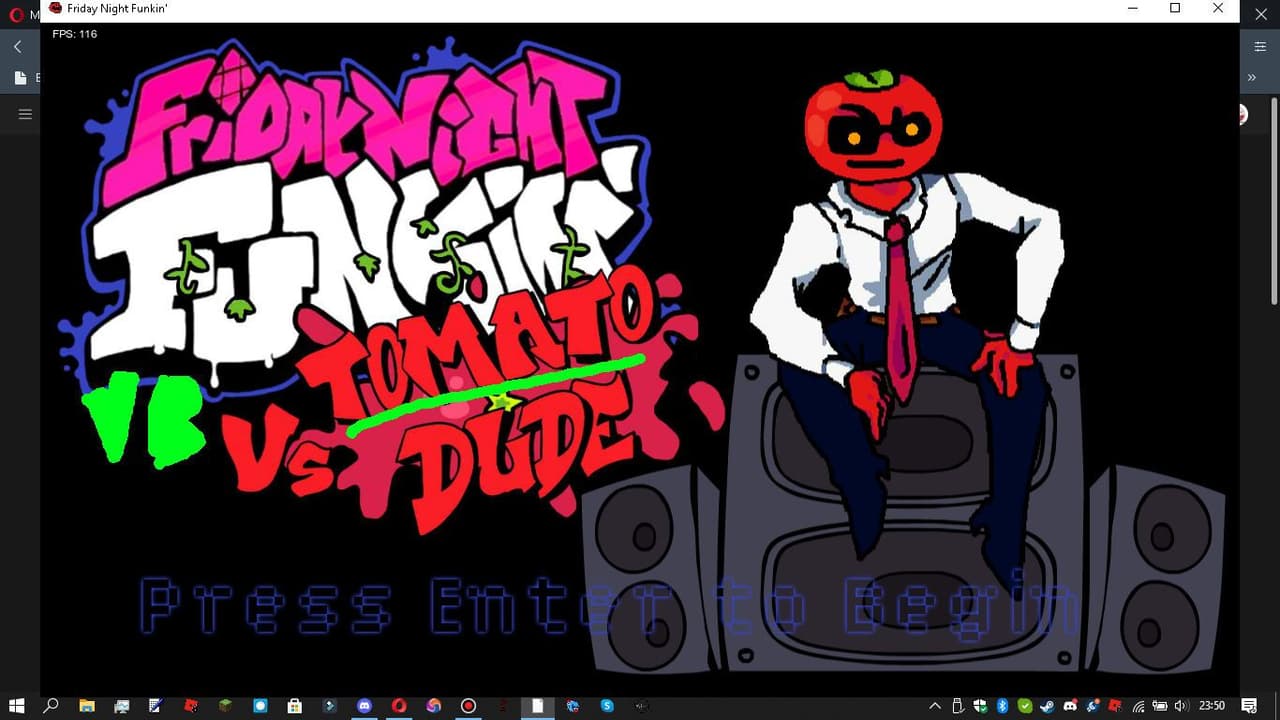Open the Wi-Fi network tray icon
The width and height of the screenshot is (1280, 720).
(1138, 706)
